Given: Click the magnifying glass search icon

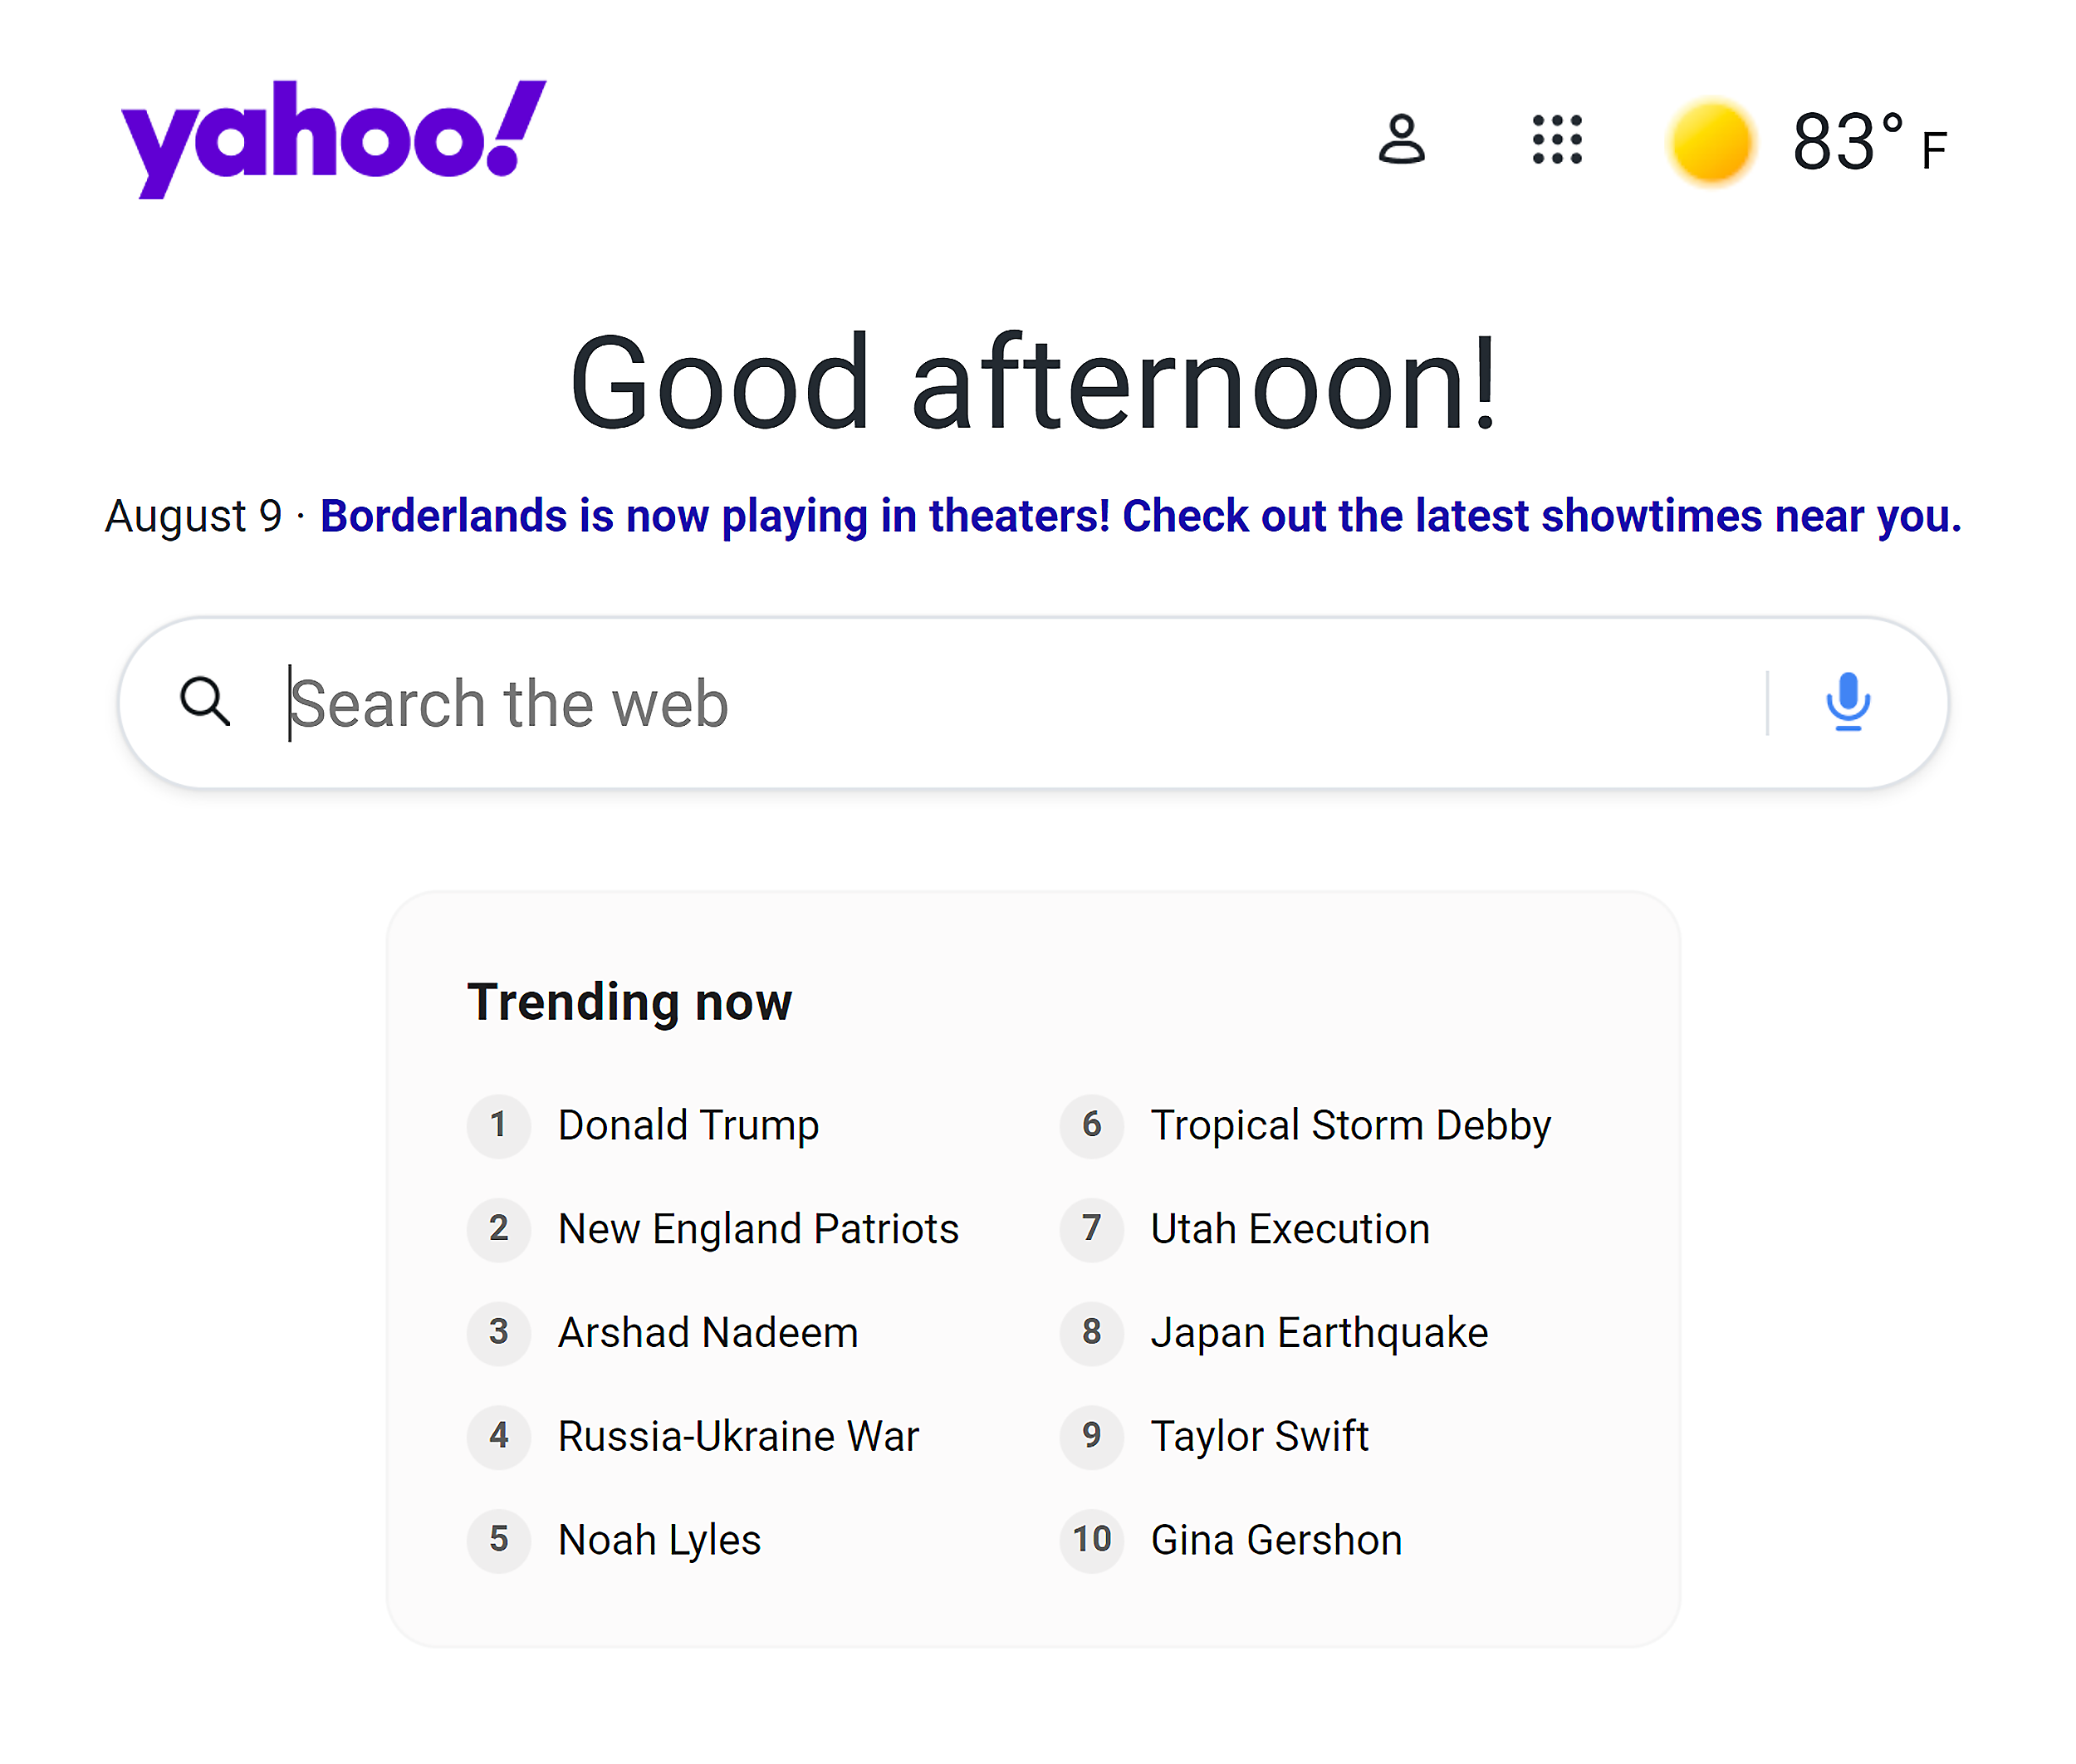Looking at the screenshot, I should (205, 702).
